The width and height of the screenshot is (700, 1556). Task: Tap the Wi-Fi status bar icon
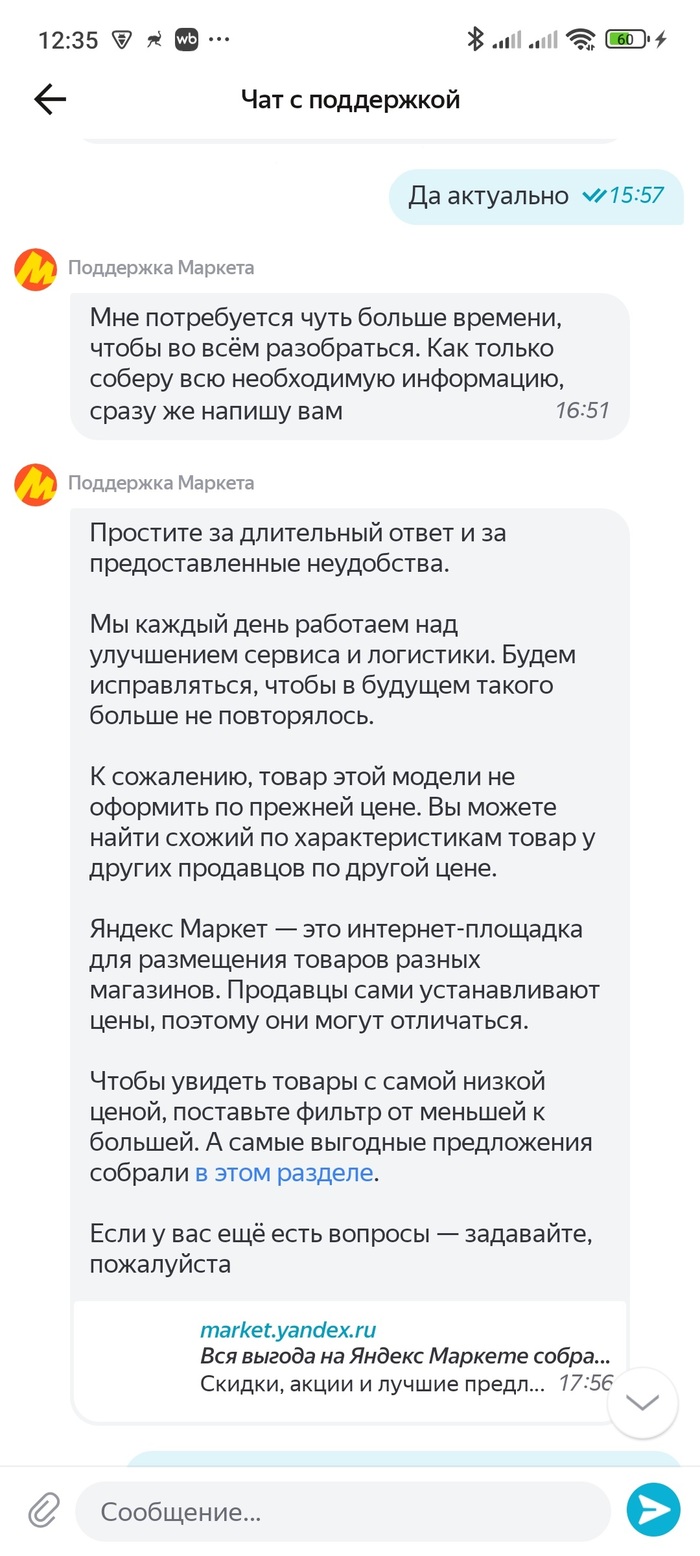[x=580, y=40]
